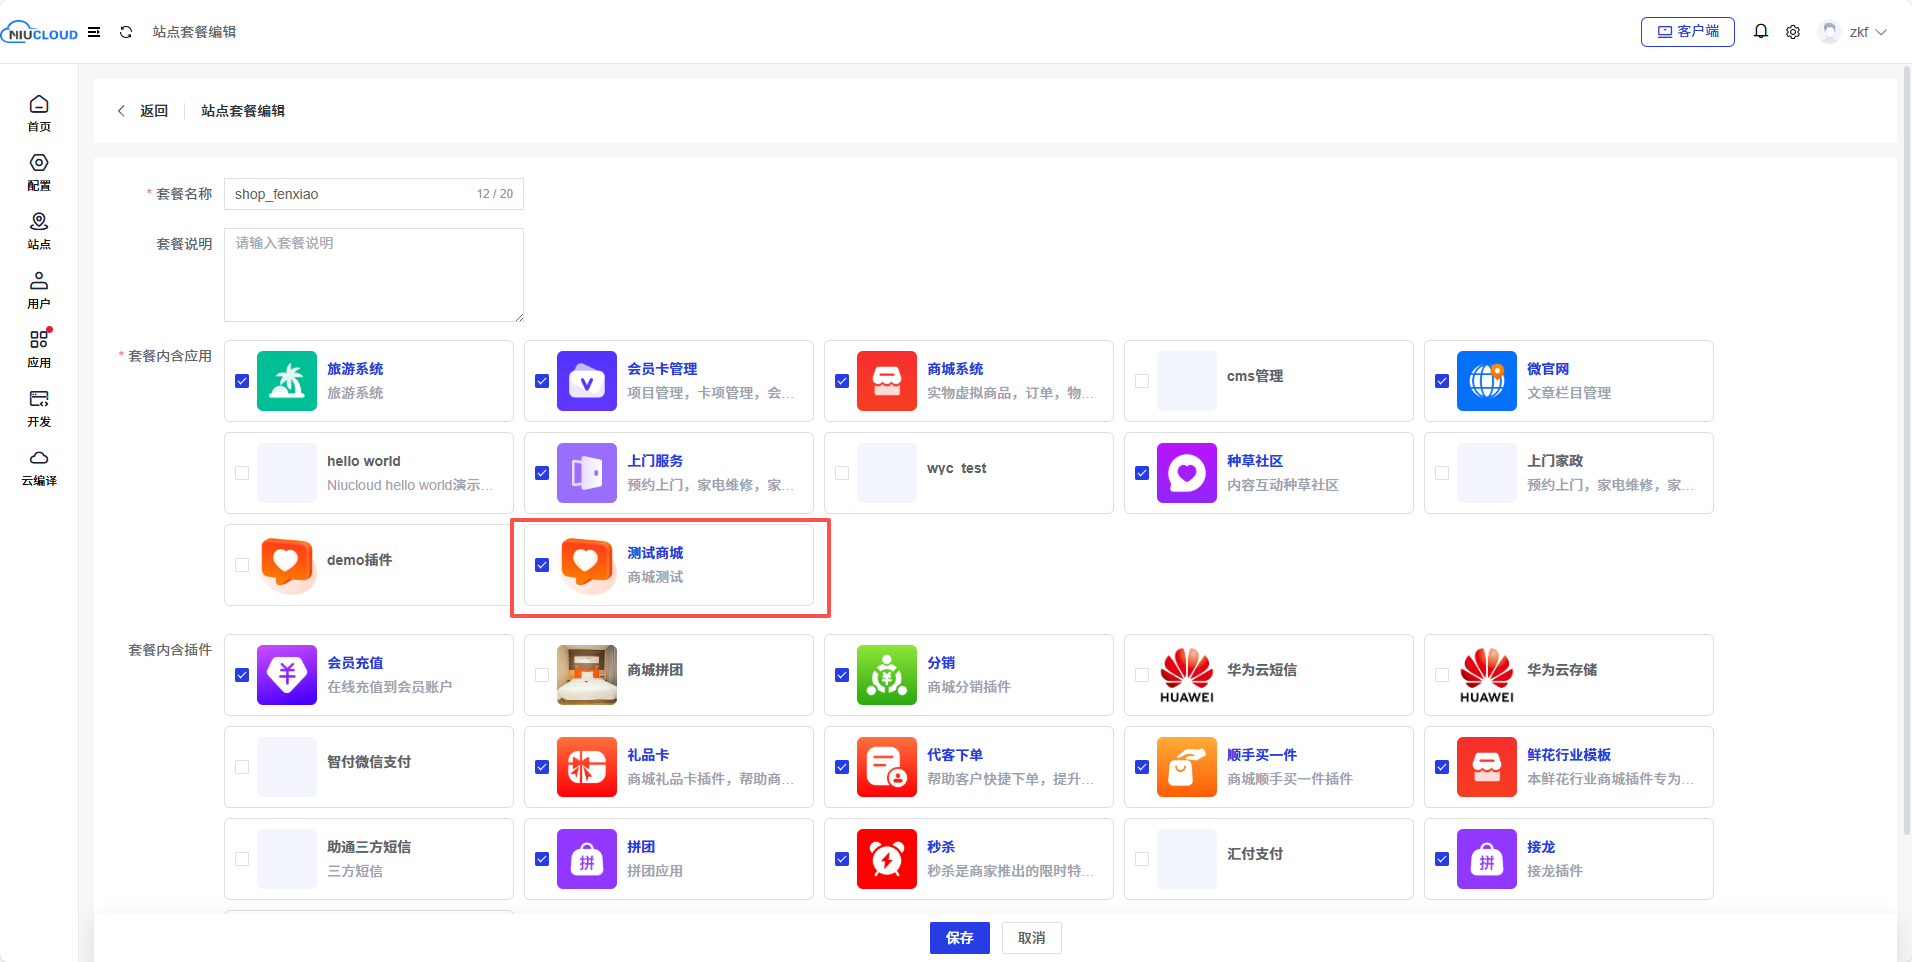Click the refresh icon in top bar
This screenshot has height=962, width=1912.
(x=126, y=31)
